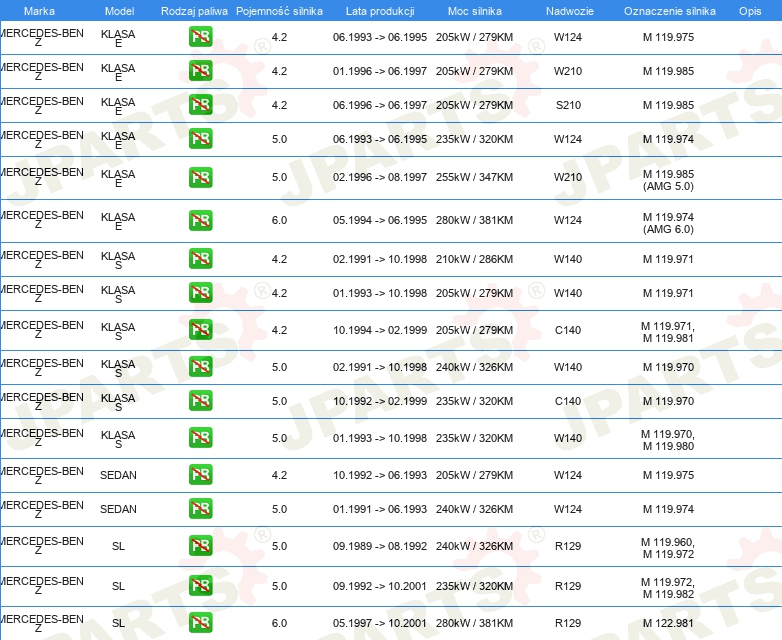Image resolution: width=782 pixels, height=640 pixels.
Task: Click PB icon in Klasa S 4.2 C140 row
Action: click(200, 330)
